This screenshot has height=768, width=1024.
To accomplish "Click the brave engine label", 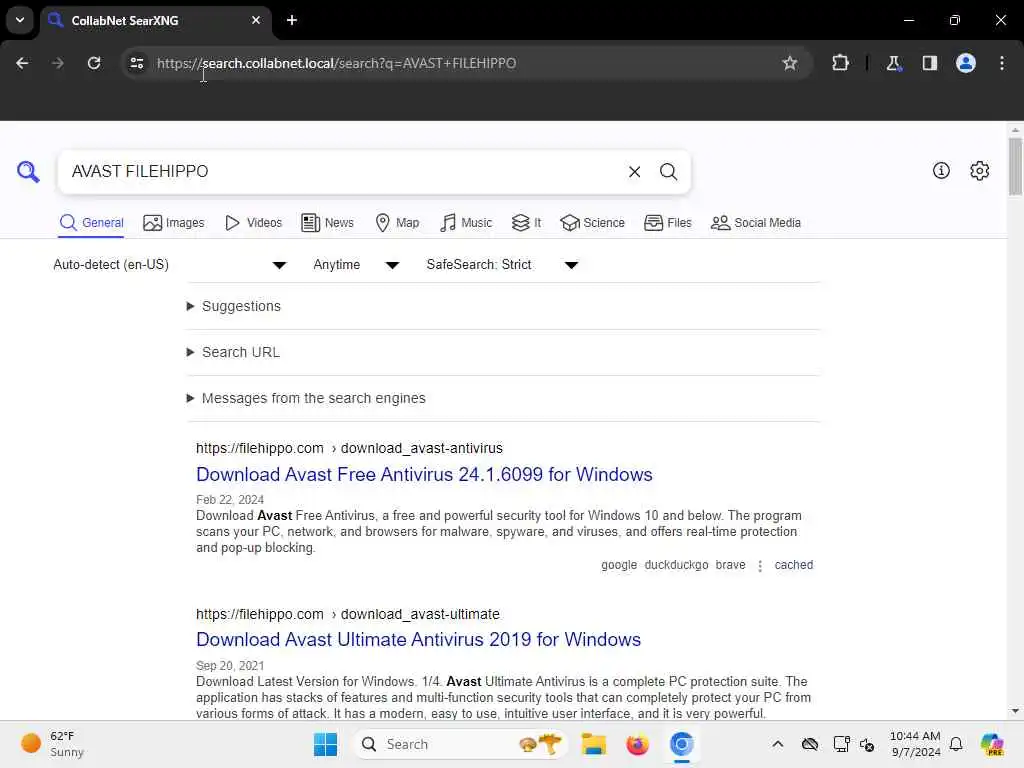I will pos(730,565).
